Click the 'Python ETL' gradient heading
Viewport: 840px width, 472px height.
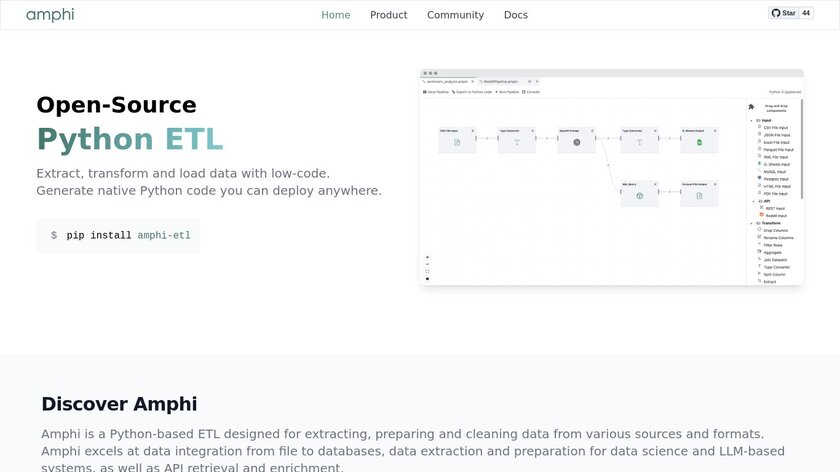coord(130,139)
